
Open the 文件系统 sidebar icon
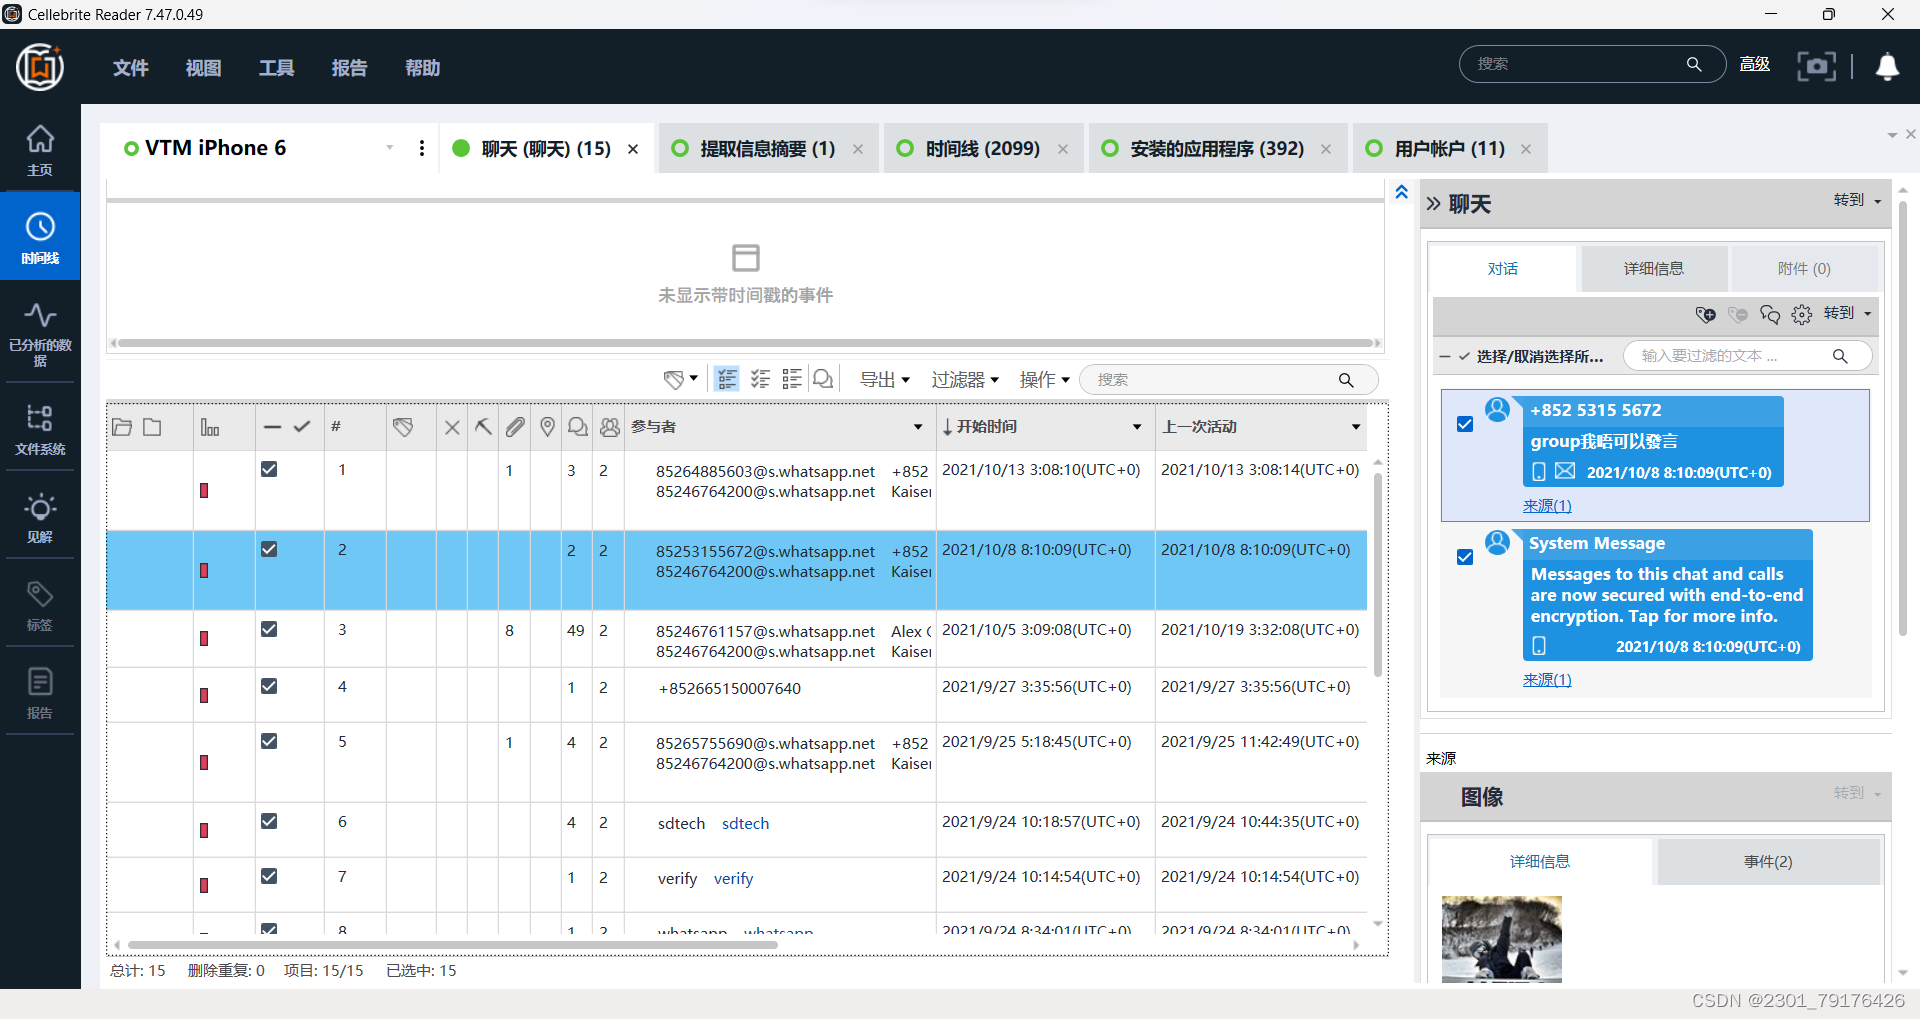[x=40, y=429]
